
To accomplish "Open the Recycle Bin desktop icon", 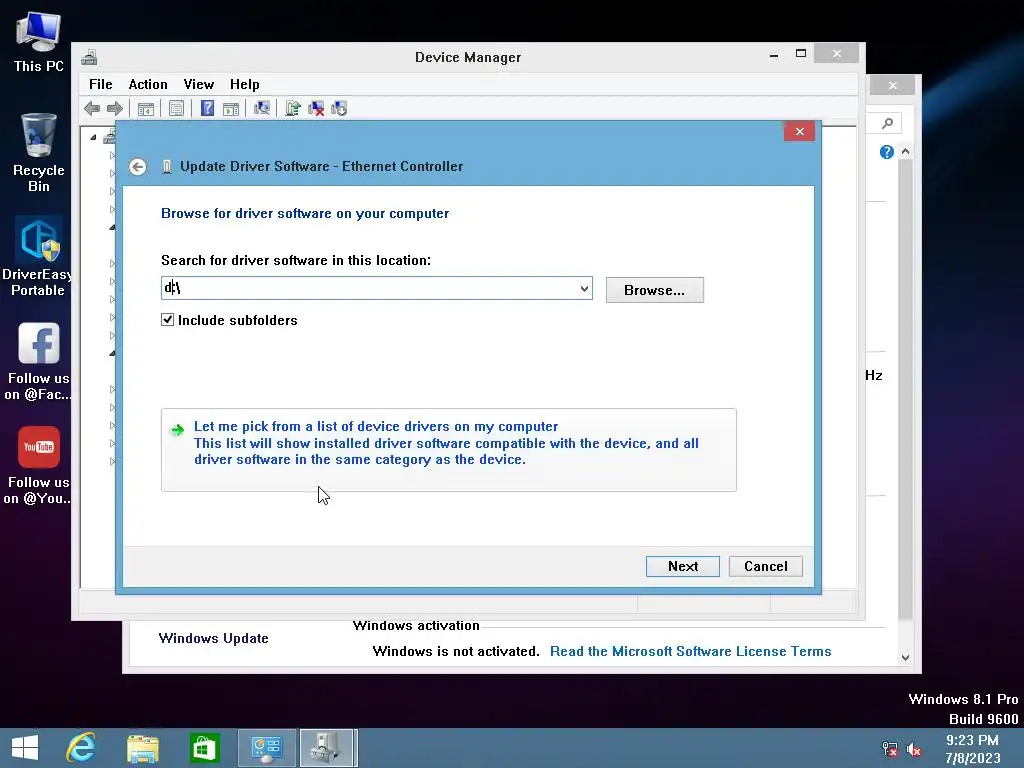I will tap(39, 153).
